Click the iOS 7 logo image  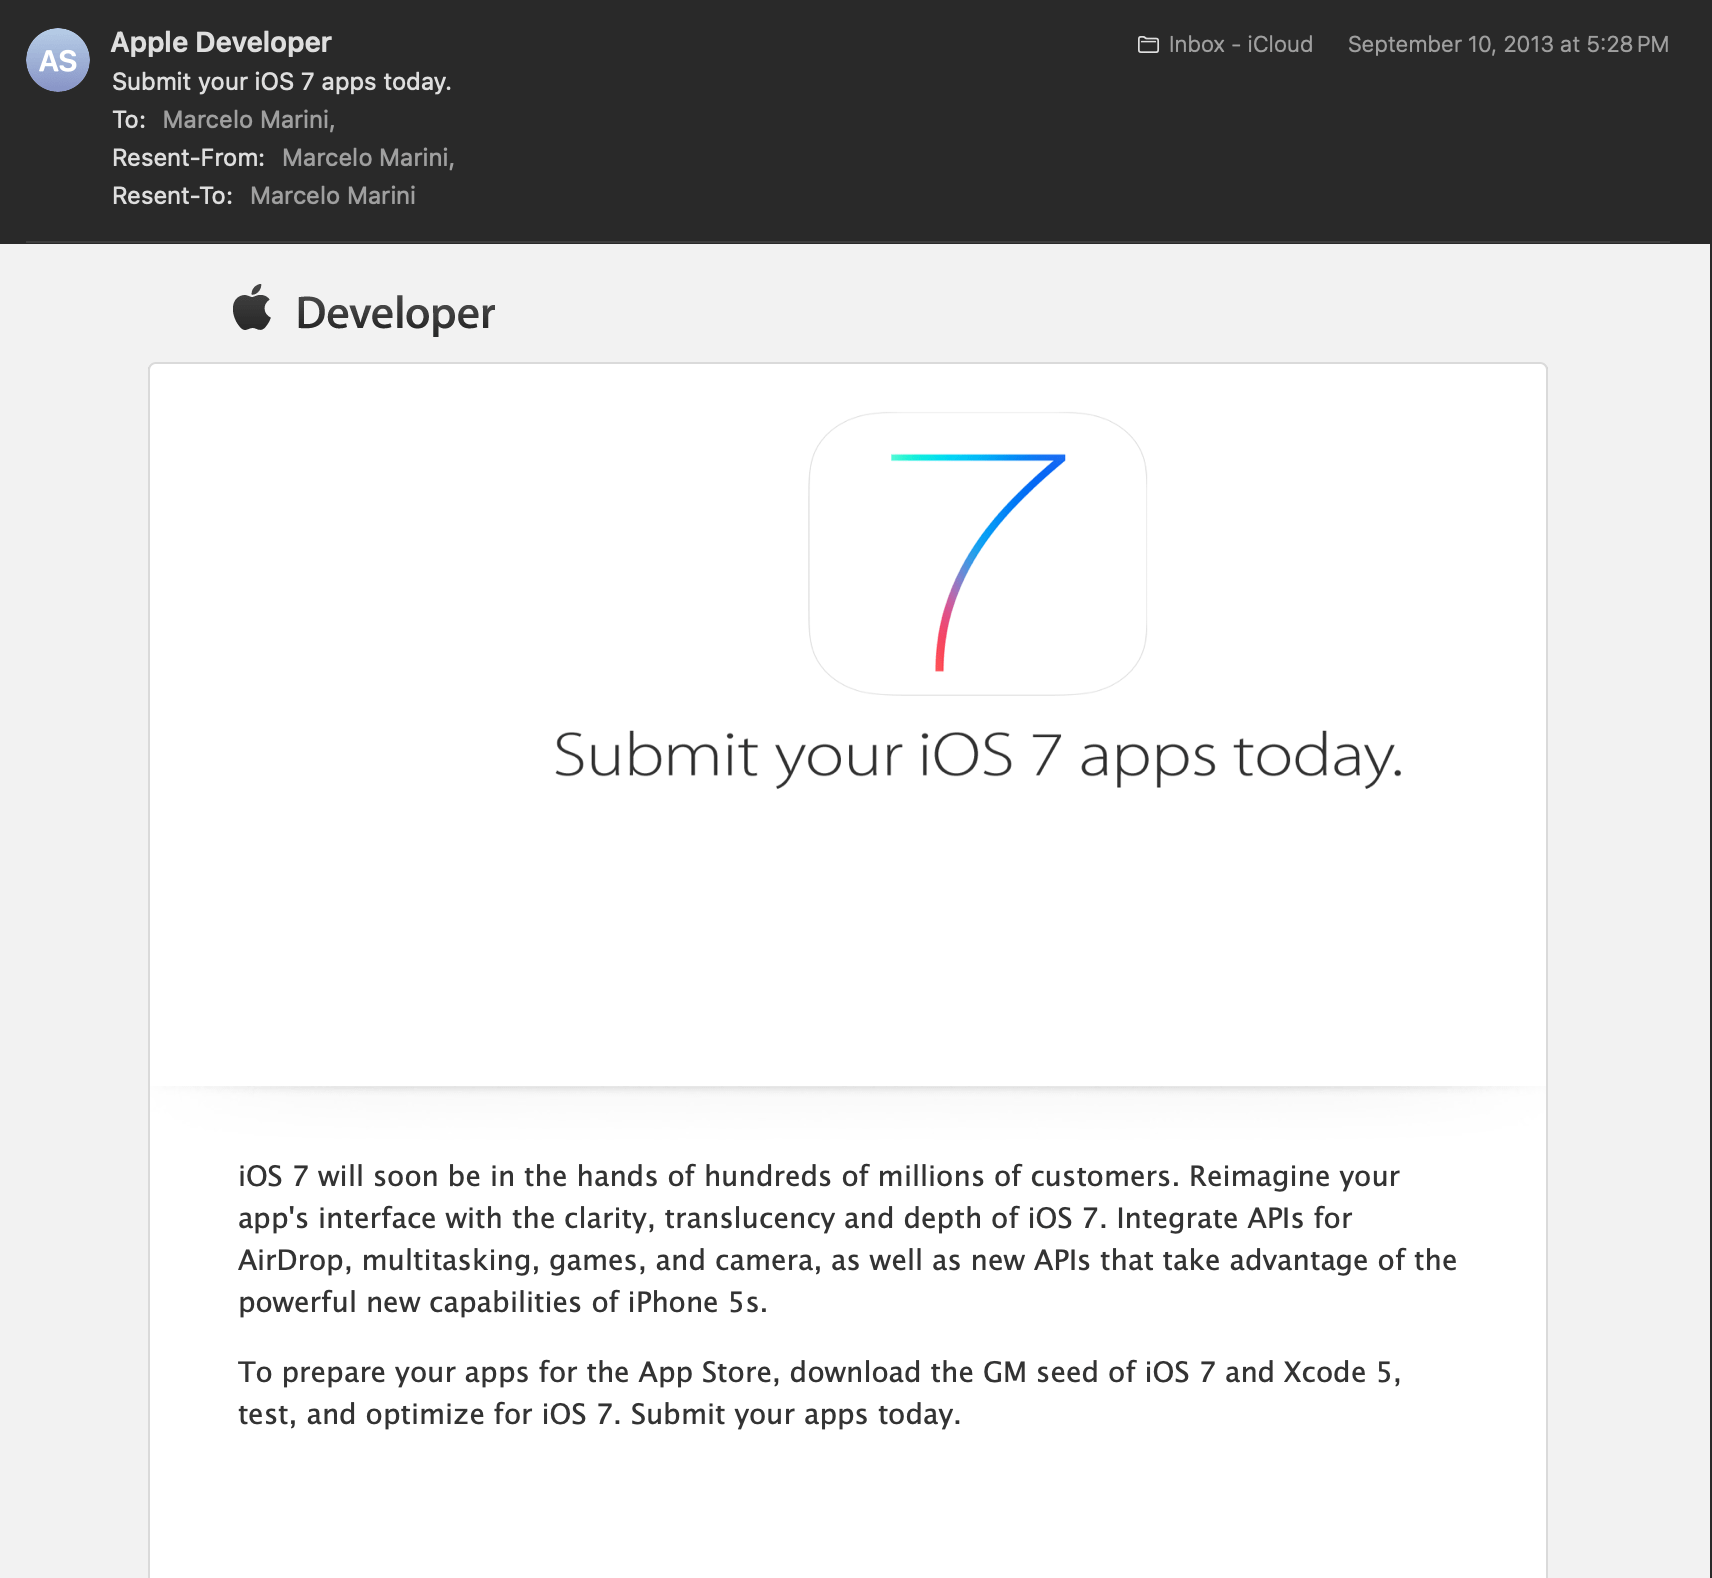[x=977, y=554]
